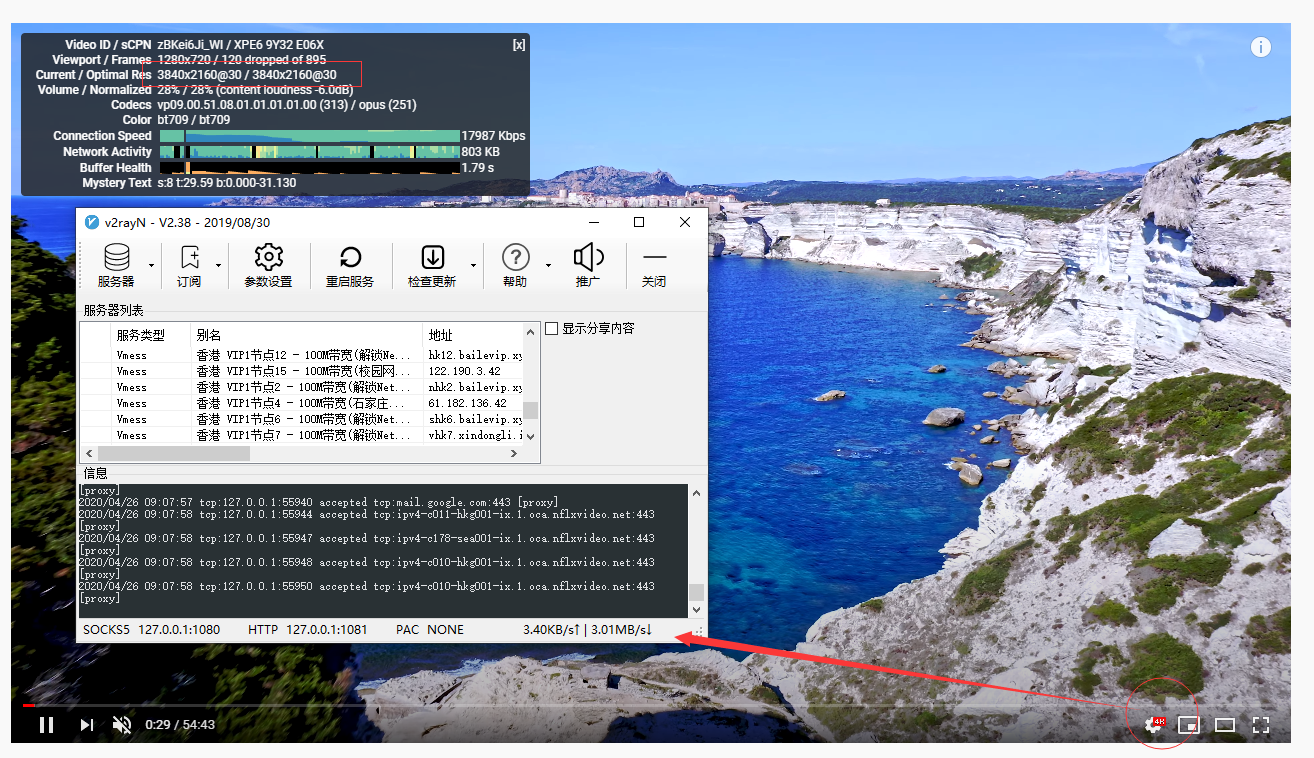
Task: Skip to the next video
Action: pos(87,725)
